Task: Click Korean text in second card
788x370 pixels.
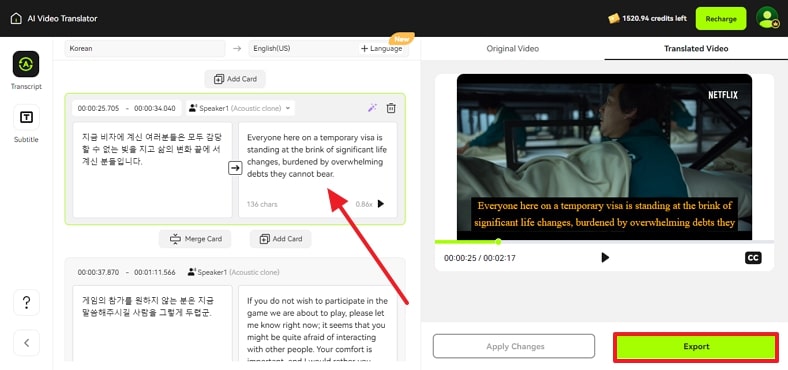Action: tap(152, 323)
